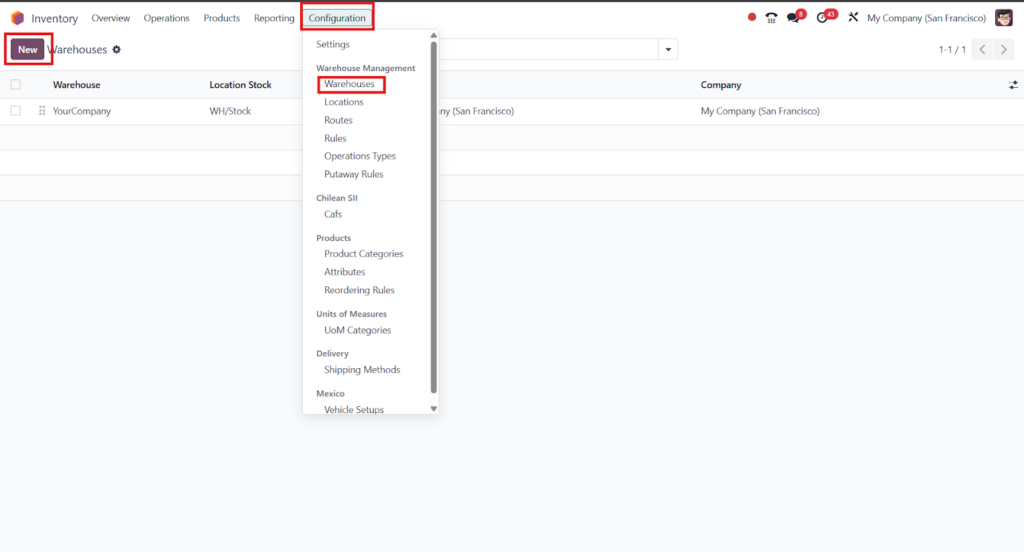Select Locations menu entry
This screenshot has width=1024, height=552.
pyautogui.click(x=344, y=102)
